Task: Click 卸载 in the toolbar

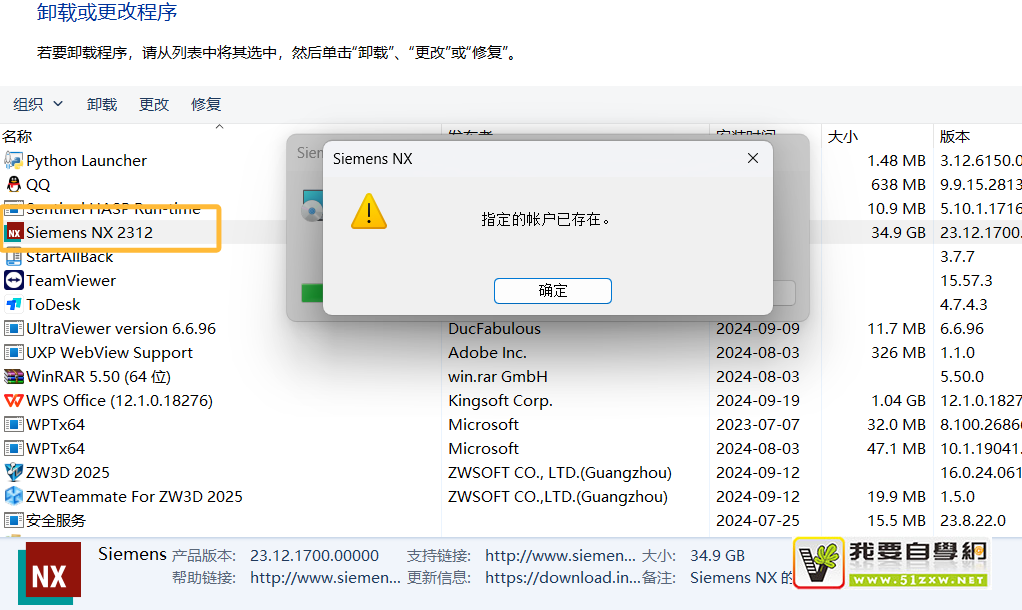Action: (102, 104)
